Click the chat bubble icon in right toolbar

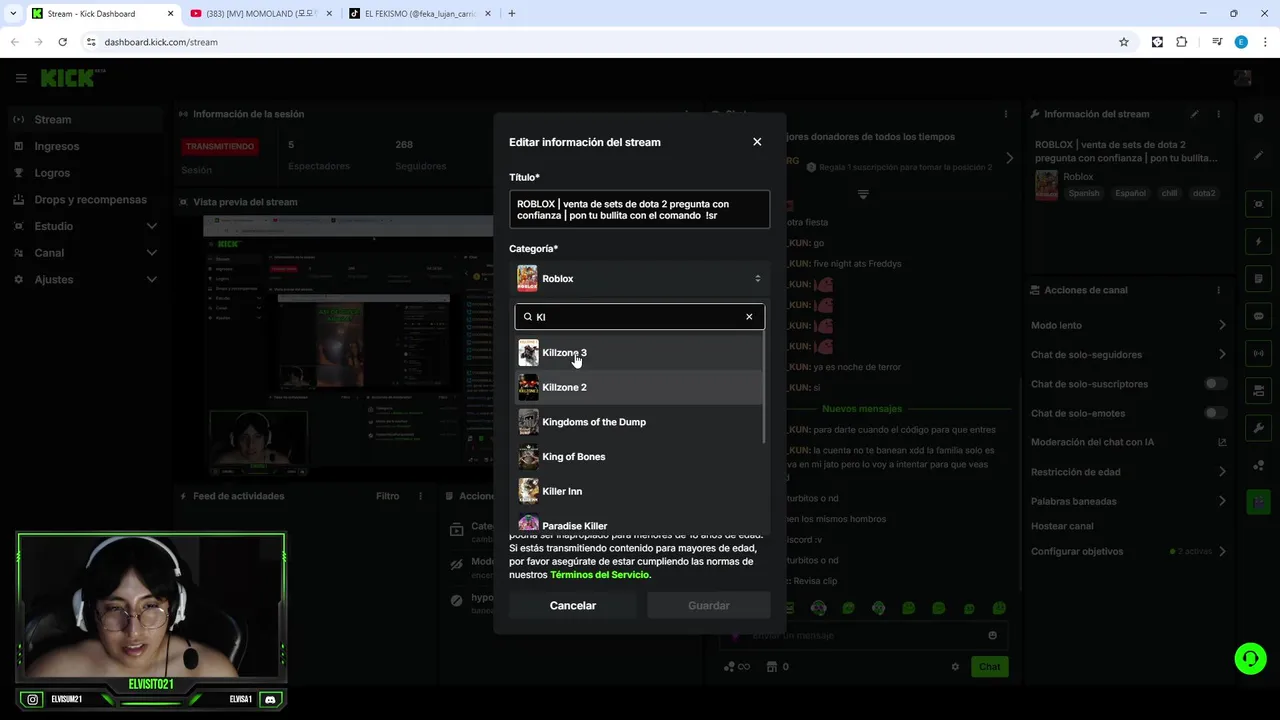point(1258,316)
